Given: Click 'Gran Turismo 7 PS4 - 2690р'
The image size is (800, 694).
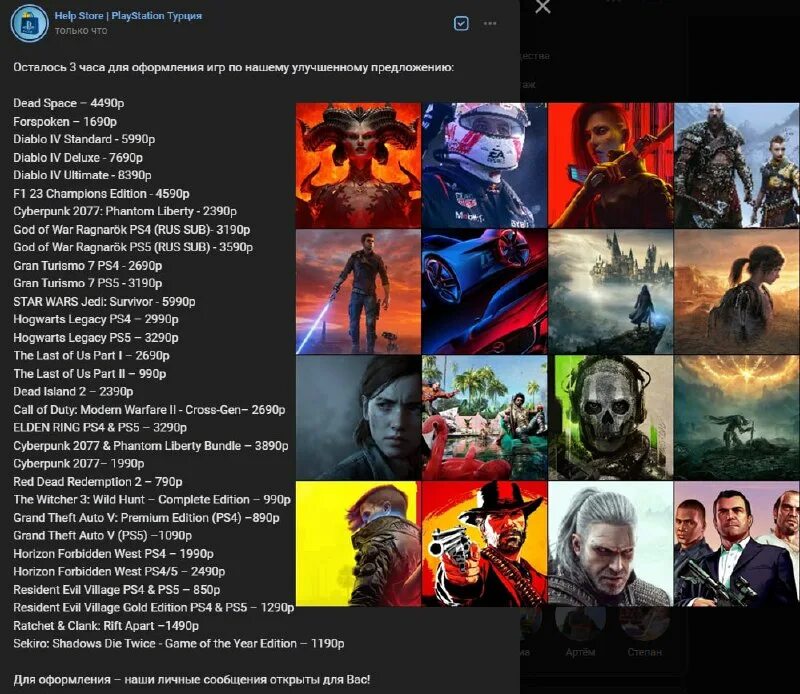Looking at the screenshot, I should coord(88,266).
